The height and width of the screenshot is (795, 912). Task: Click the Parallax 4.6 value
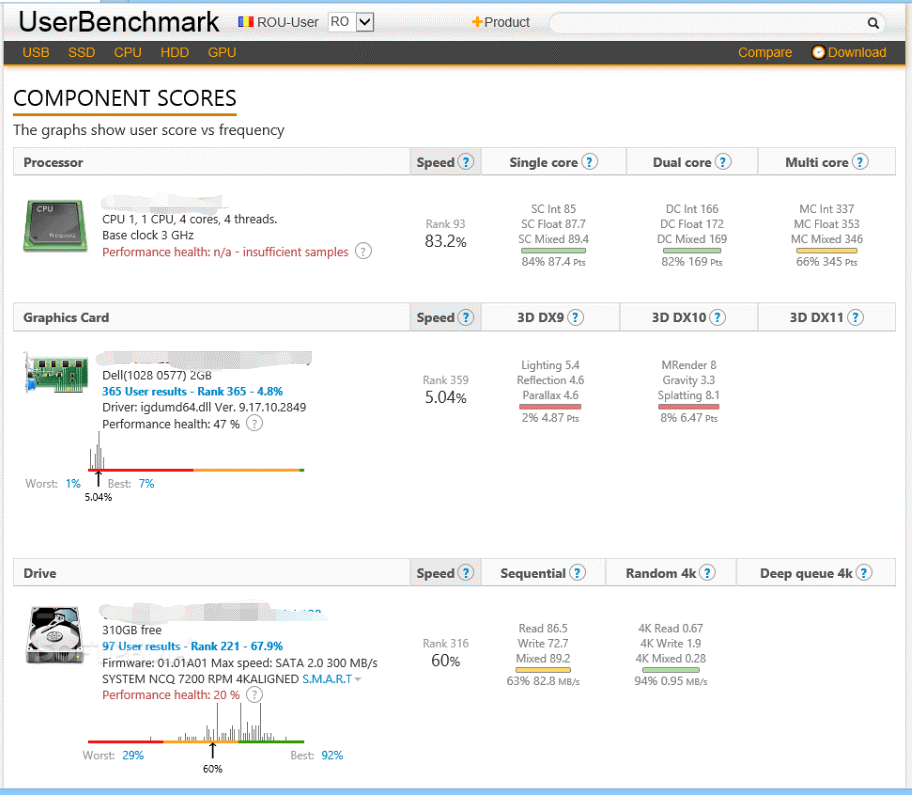coord(550,395)
